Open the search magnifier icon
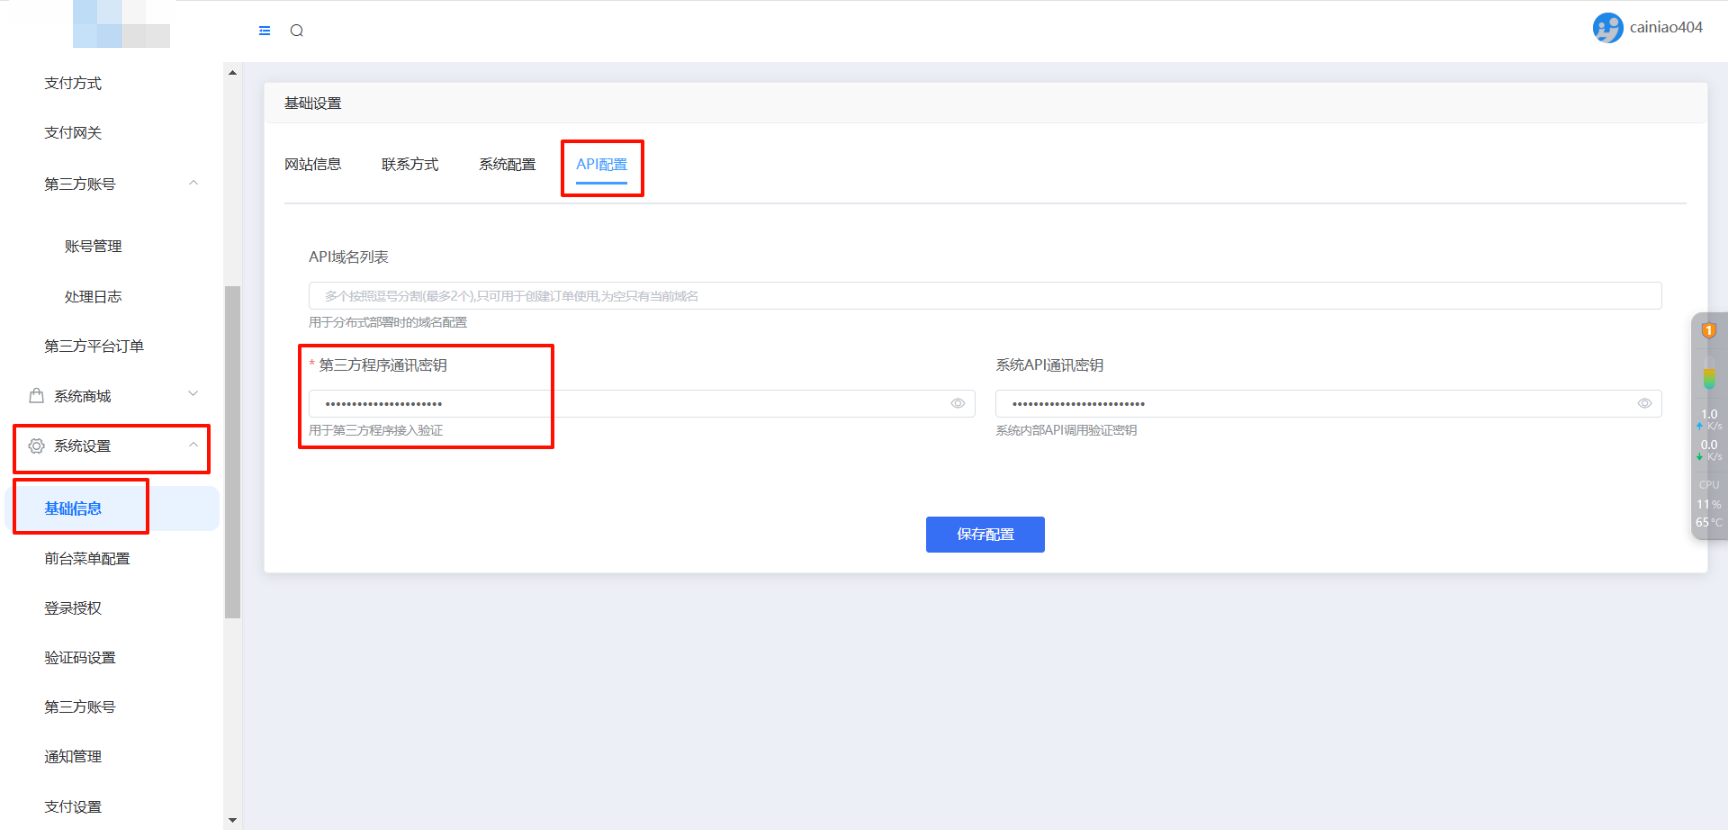This screenshot has height=830, width=1728. pos(297,31)
